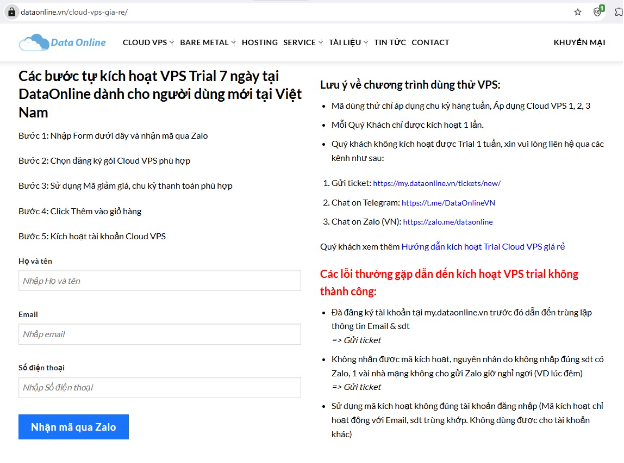The width and height of the screenshot is (624, 463).
Task: Click the heading Các bước tự kích hoạt VPS Trial
Action: (160, 94)
